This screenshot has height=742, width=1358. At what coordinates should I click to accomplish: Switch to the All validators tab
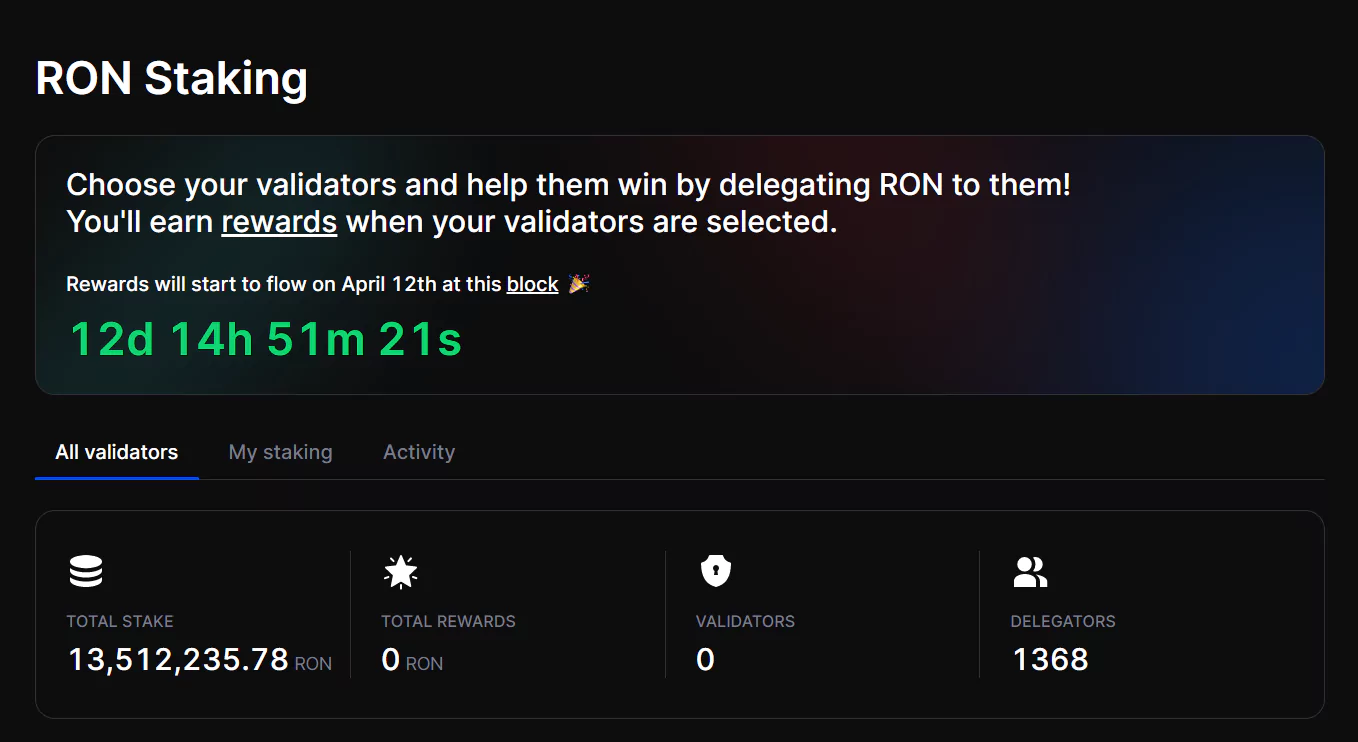tap(117, 452)
